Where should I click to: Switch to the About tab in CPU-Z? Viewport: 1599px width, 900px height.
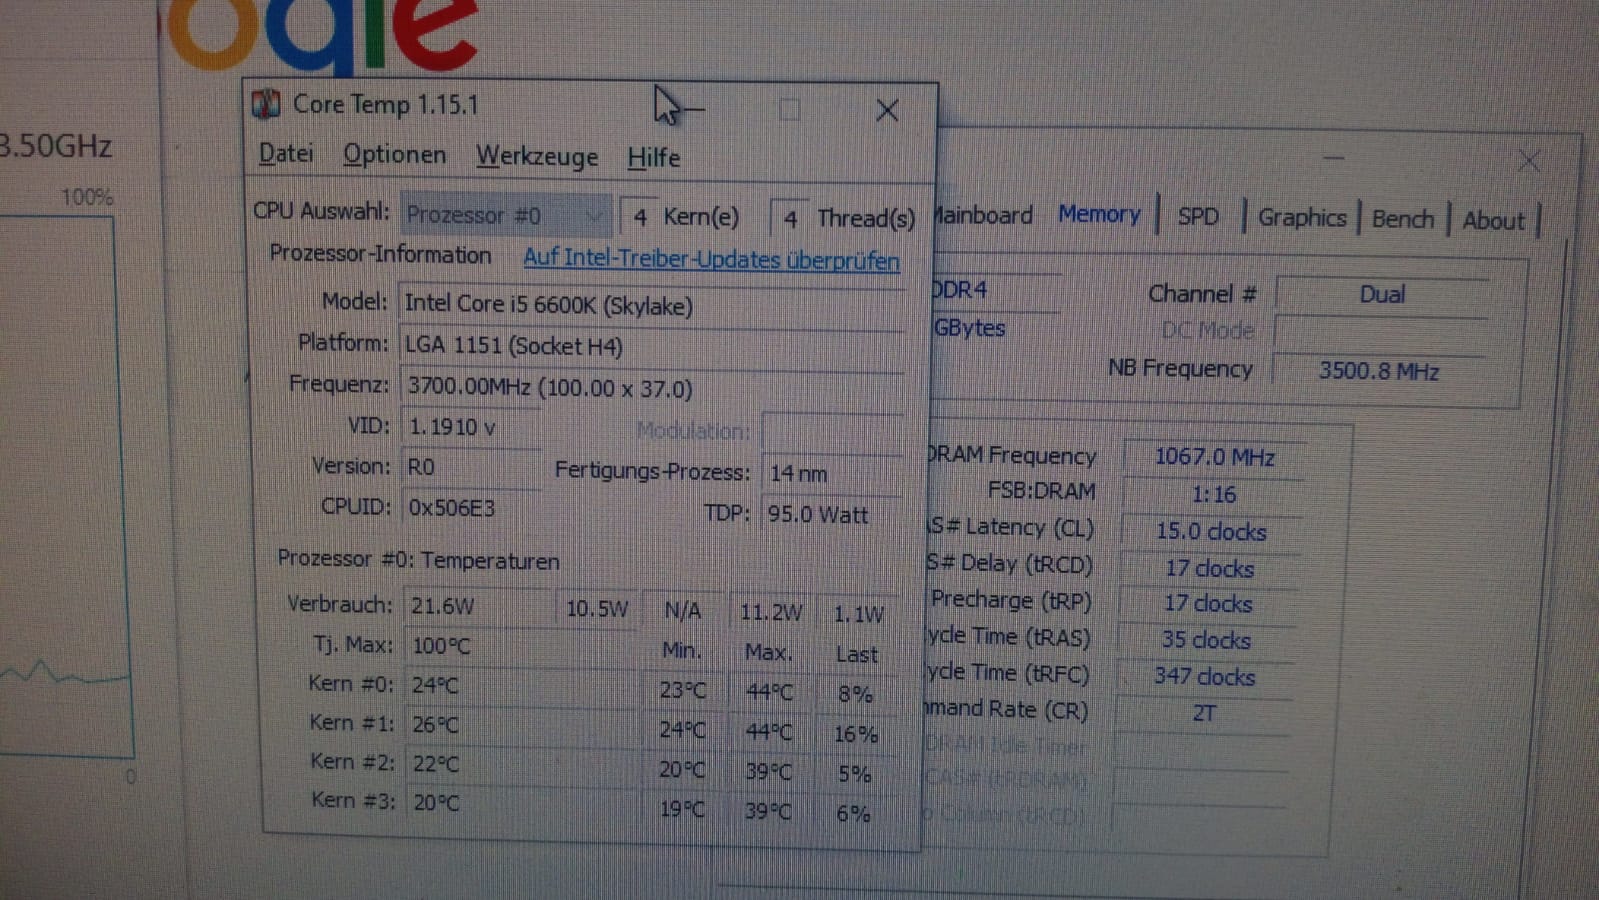[1494, 221]
